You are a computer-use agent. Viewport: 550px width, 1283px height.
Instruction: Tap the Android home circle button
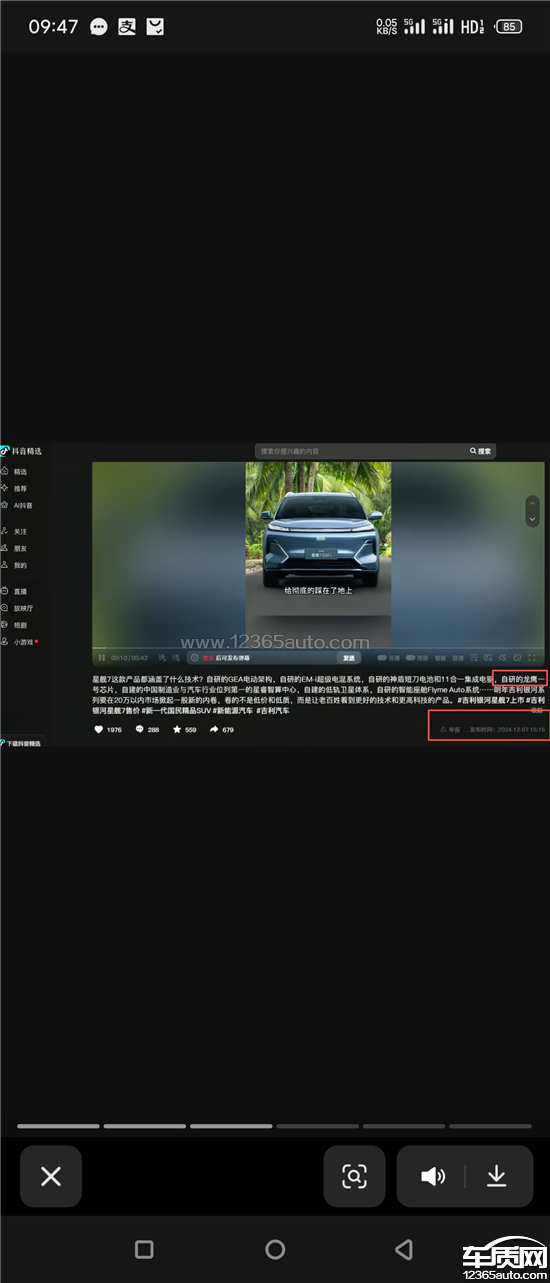point(275,1249)
